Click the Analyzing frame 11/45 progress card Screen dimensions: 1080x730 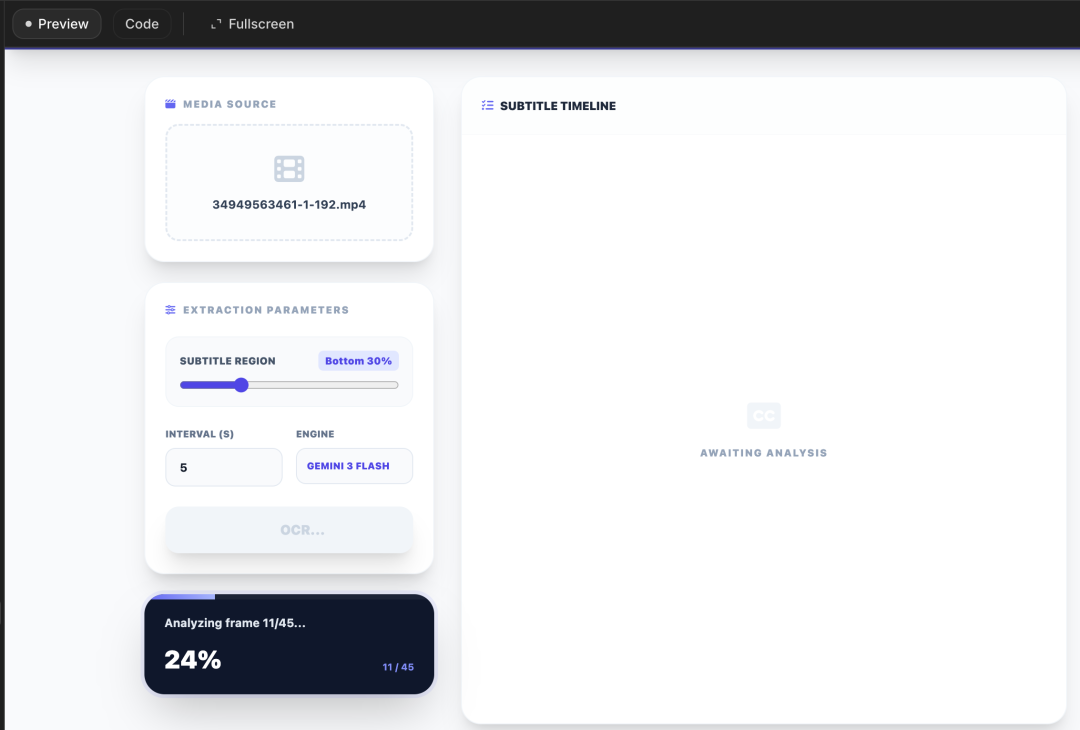click(288, 644)
